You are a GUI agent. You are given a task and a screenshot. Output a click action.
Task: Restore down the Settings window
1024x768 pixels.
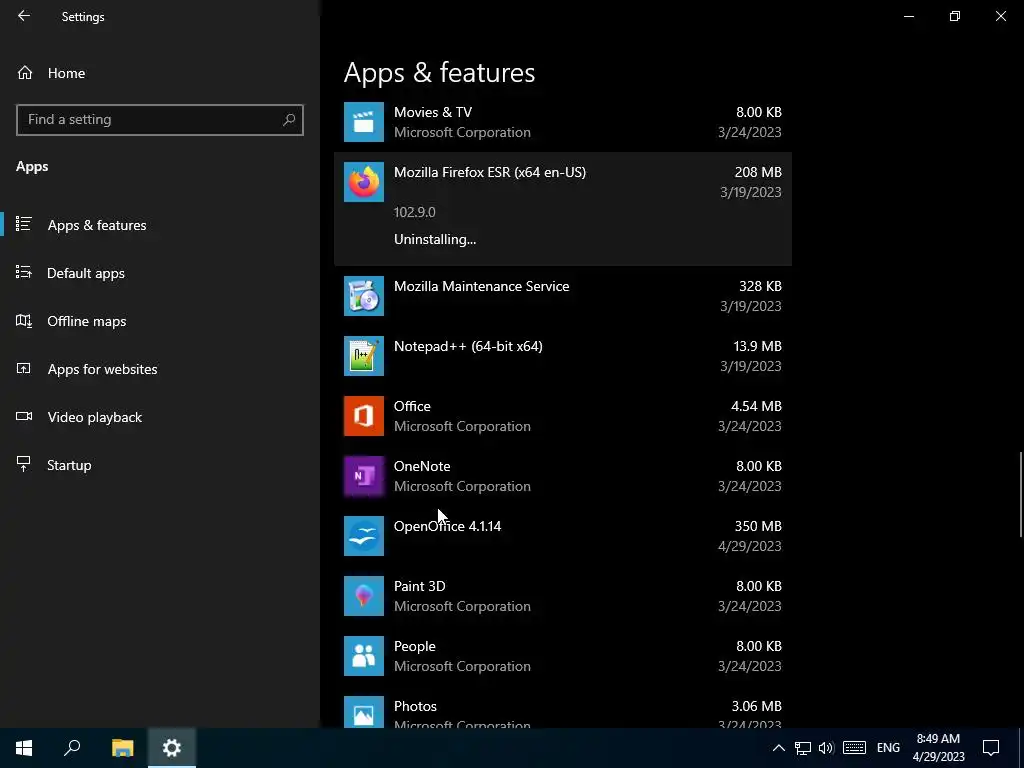coord(955,16)
